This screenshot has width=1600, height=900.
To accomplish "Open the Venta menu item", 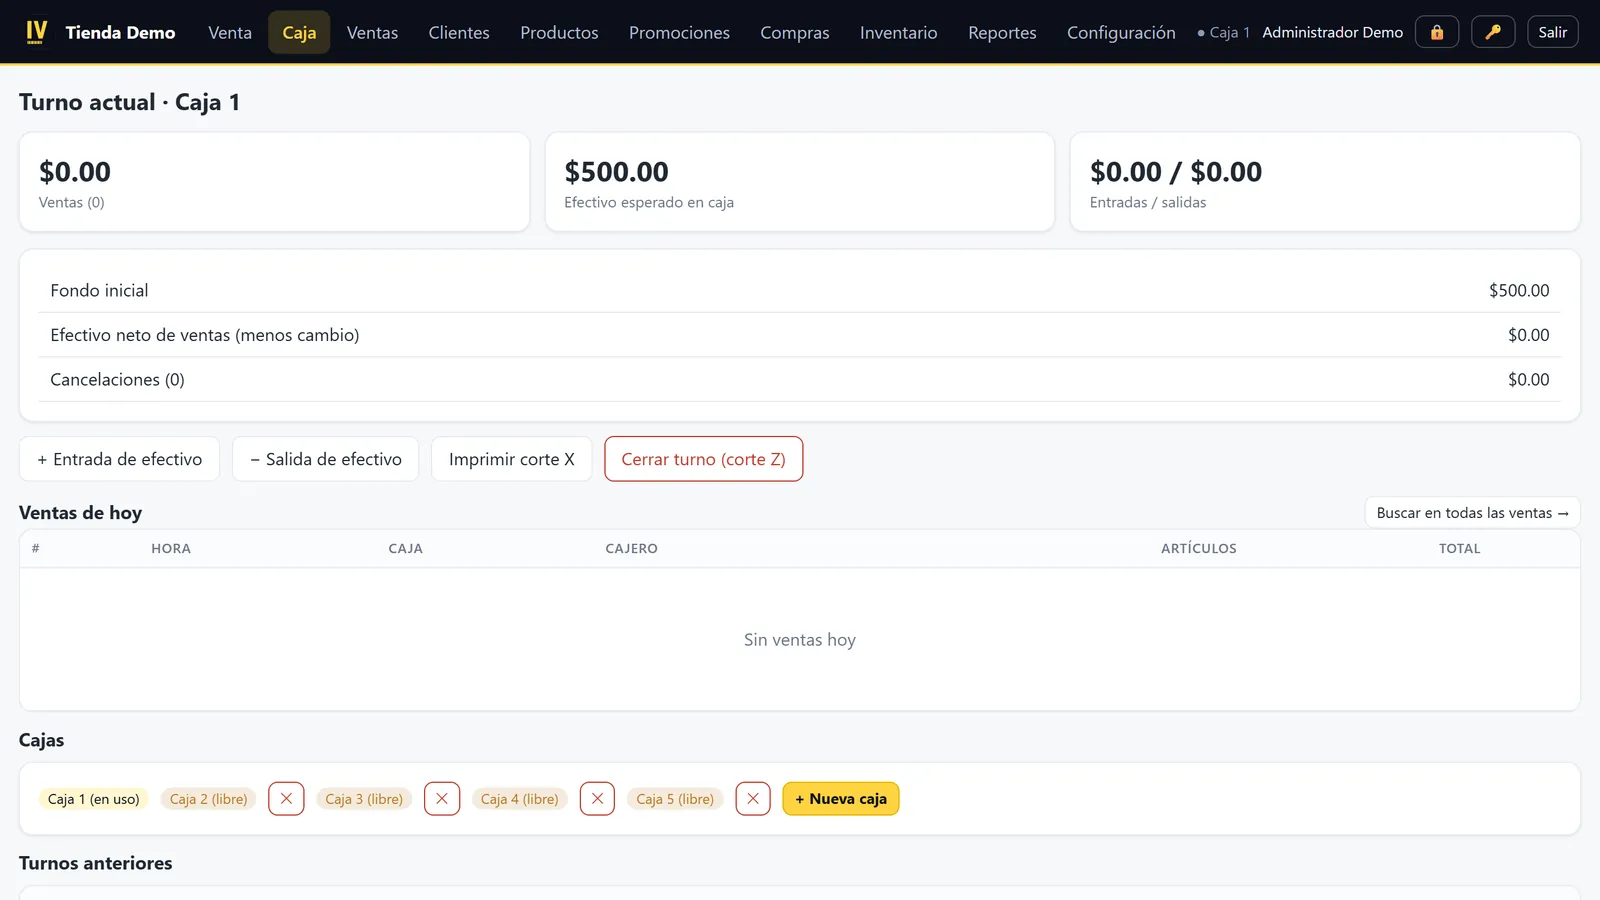I will click(230, 32).
